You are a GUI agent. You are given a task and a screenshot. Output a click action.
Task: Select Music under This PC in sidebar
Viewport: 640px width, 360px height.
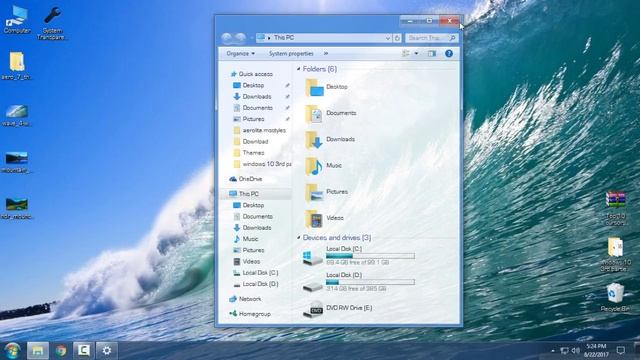click(246, 239)
